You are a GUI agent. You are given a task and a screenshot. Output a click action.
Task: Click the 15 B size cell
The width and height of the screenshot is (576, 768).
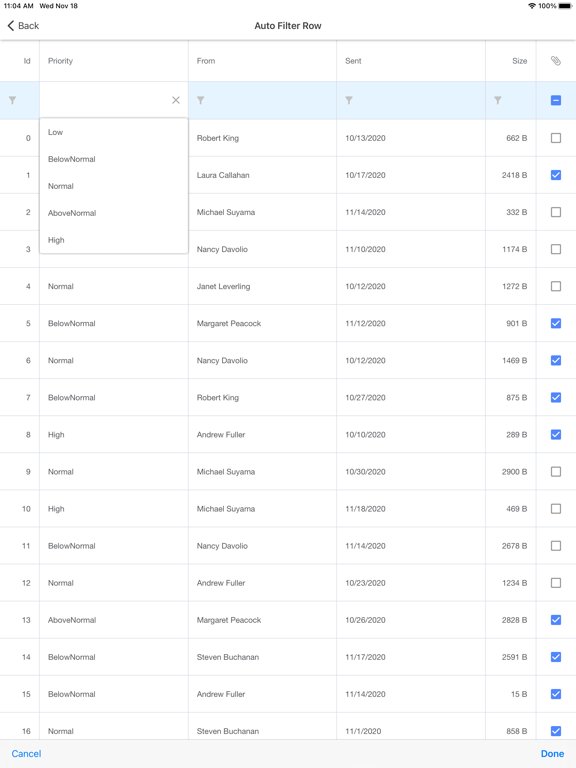click(x=511, y=694)
